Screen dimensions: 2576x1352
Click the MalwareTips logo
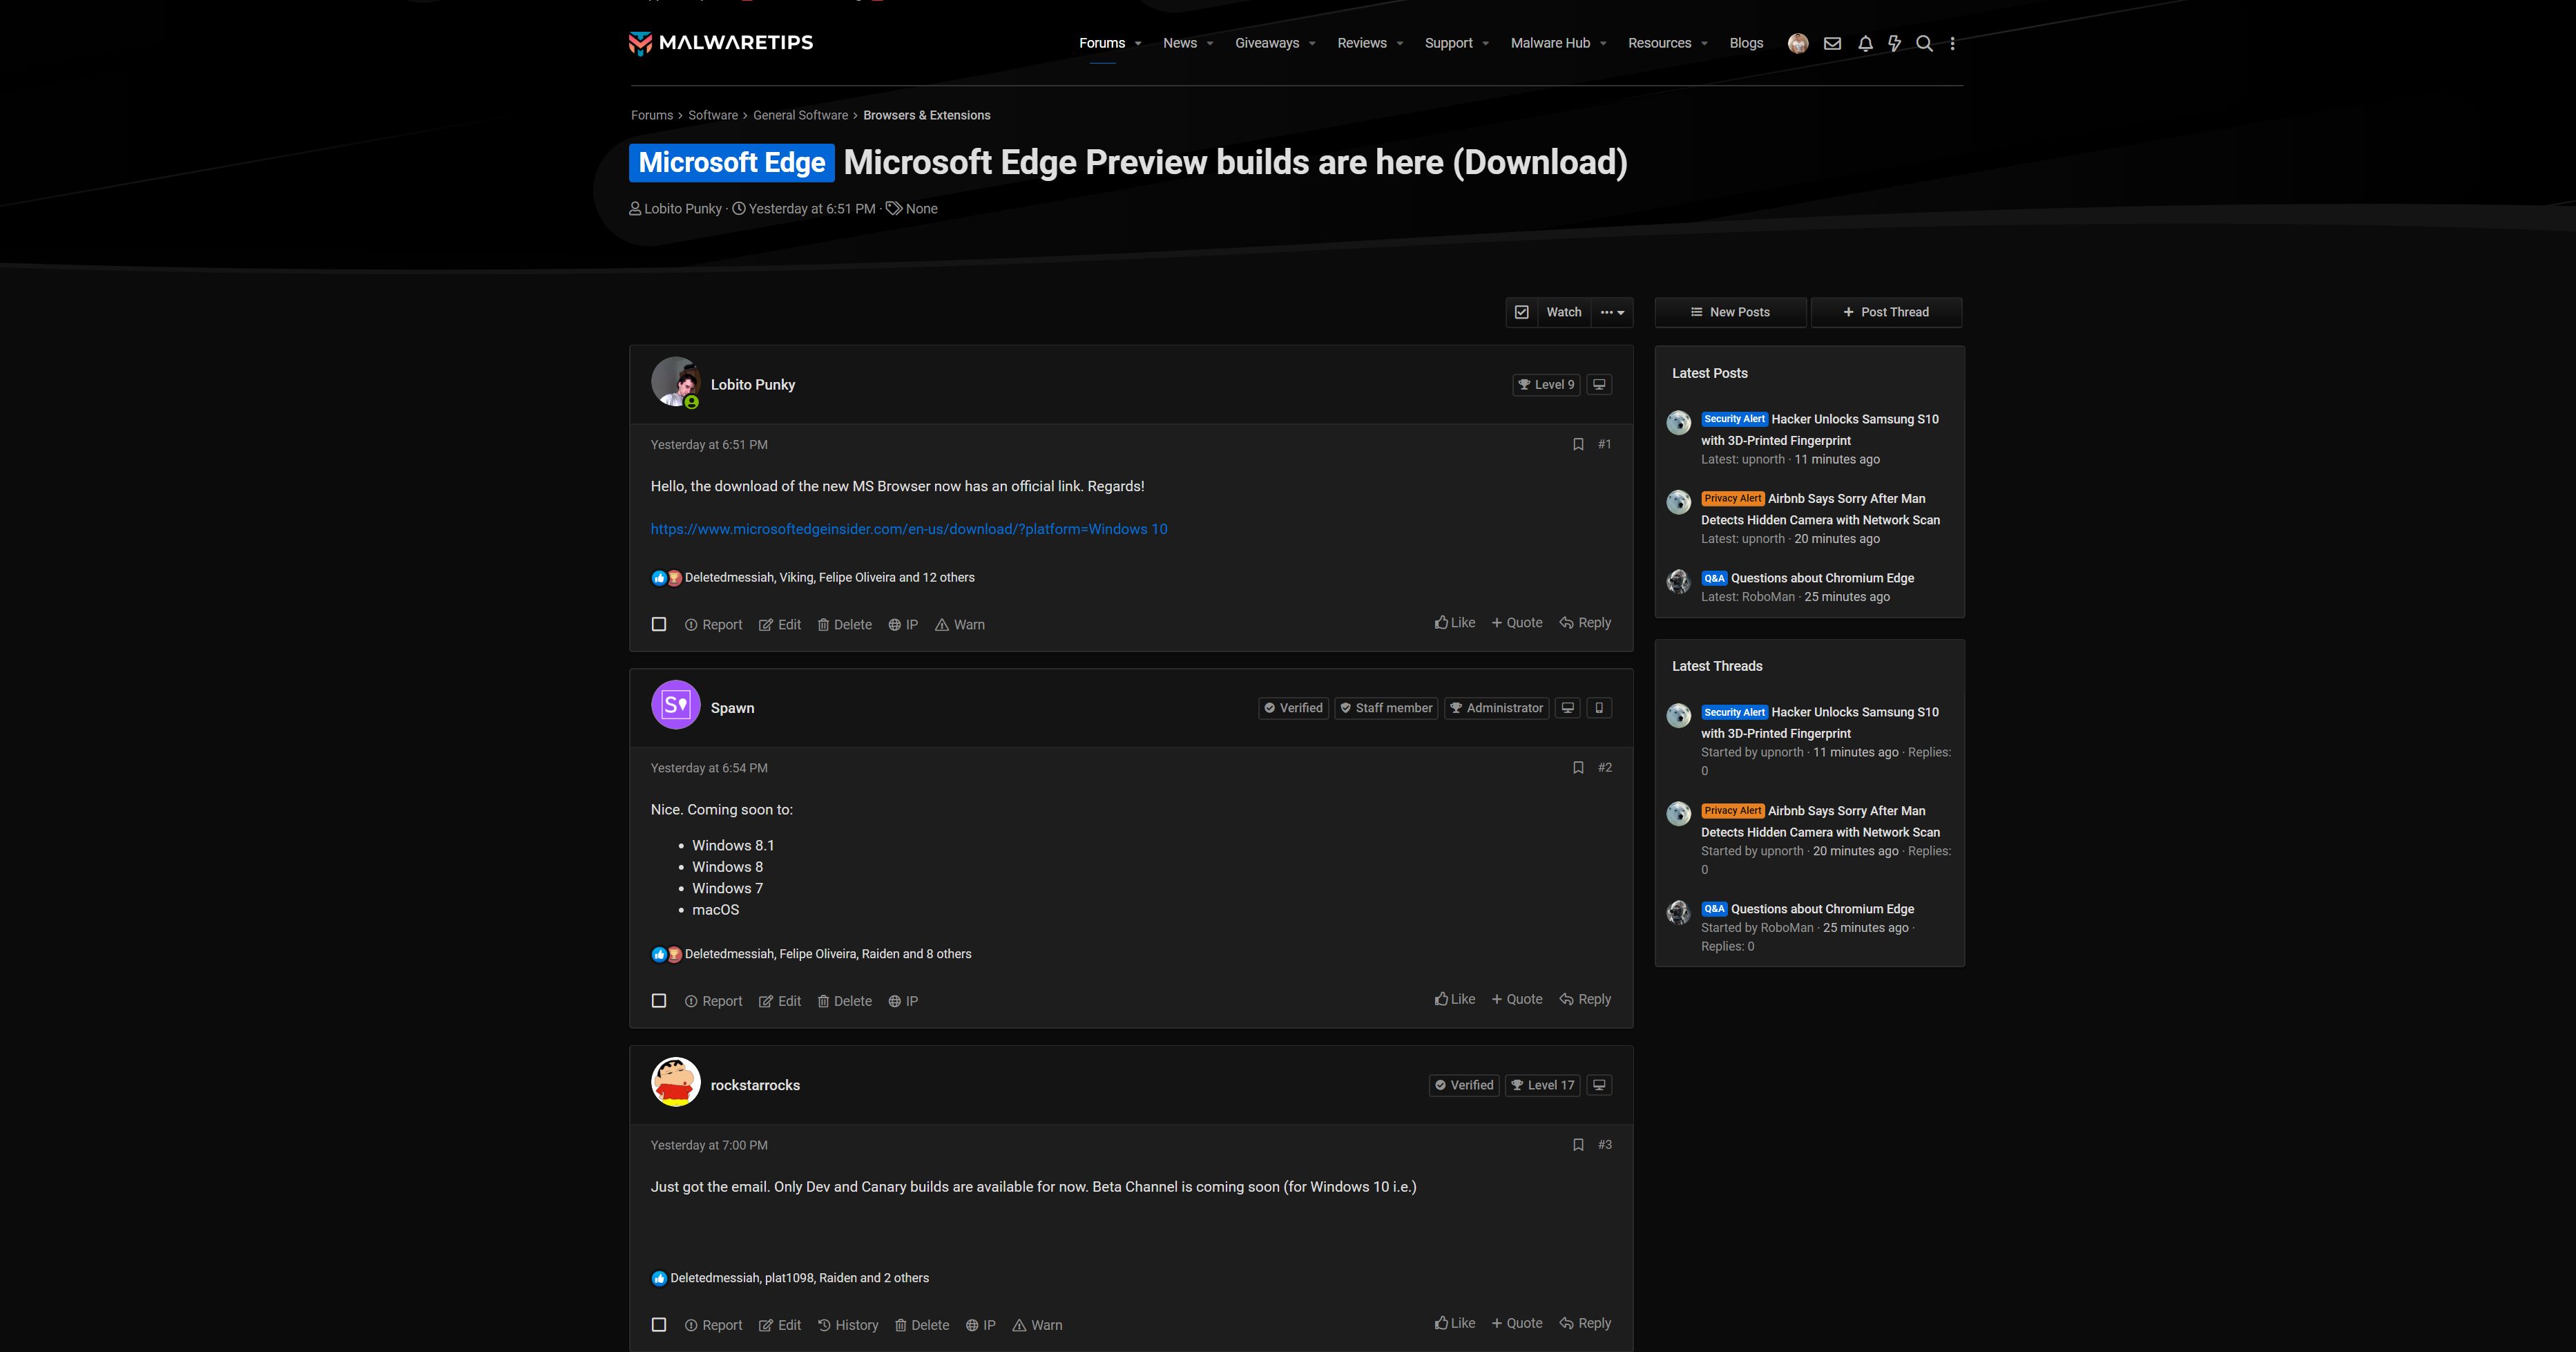(x=720, y=43)
